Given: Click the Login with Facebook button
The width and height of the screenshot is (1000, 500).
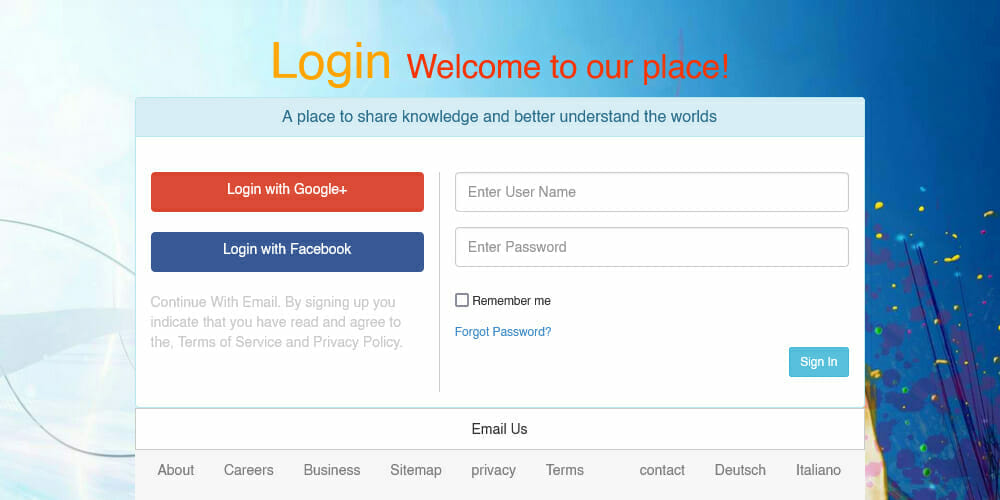Looking at the screenshot, I should coord(287,251).
